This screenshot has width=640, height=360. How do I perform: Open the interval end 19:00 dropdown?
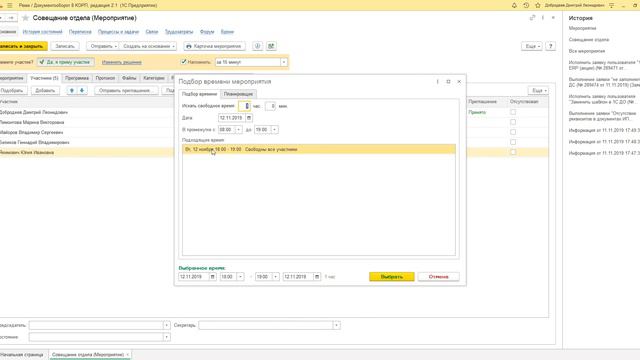tap(275, 129)
